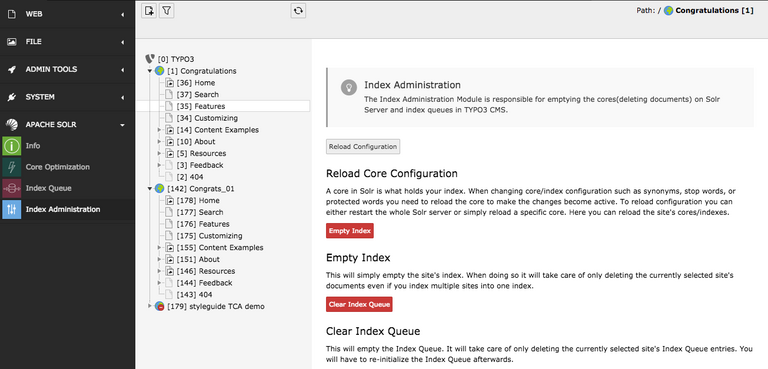Click globe icon of Congratulations site
Viewport: 768px width, 369px height.
159,71
